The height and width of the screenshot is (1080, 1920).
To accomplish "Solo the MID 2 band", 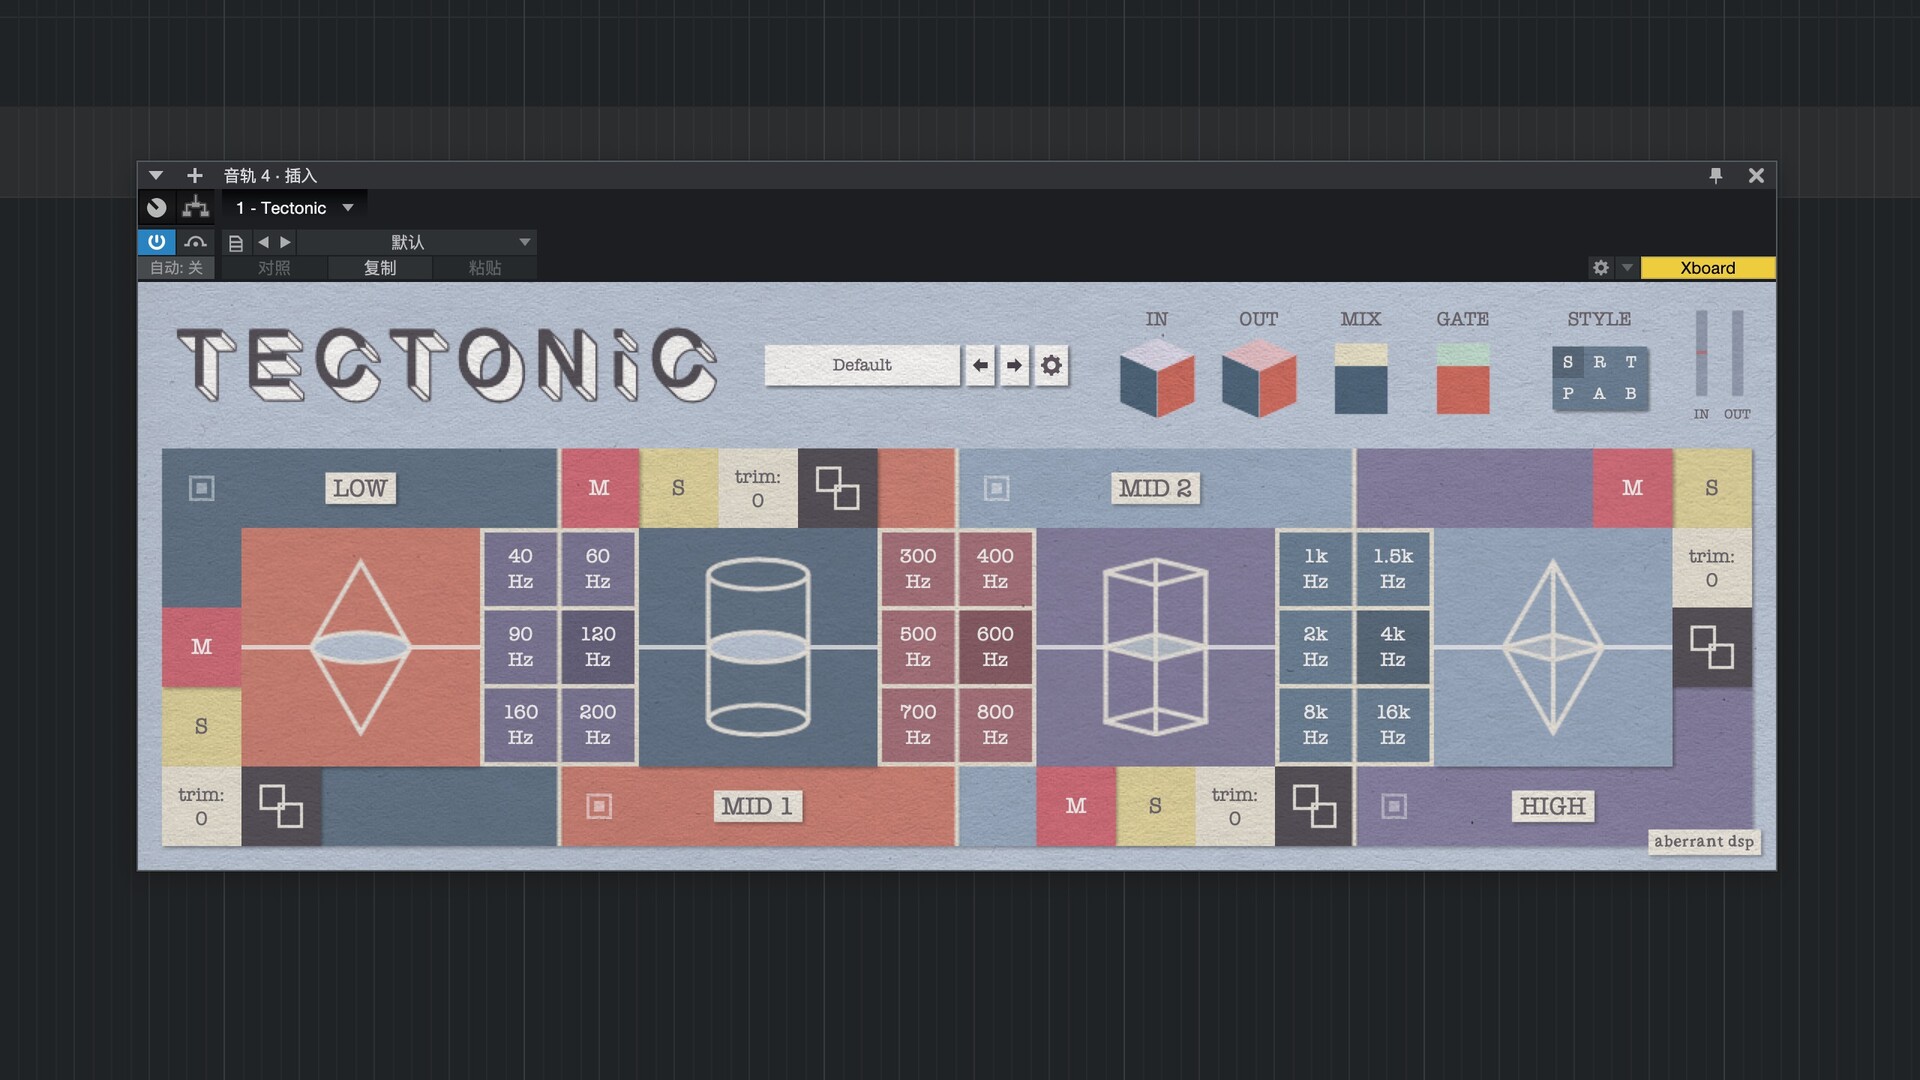I will pyautogui.click(x=1155, y=806).
